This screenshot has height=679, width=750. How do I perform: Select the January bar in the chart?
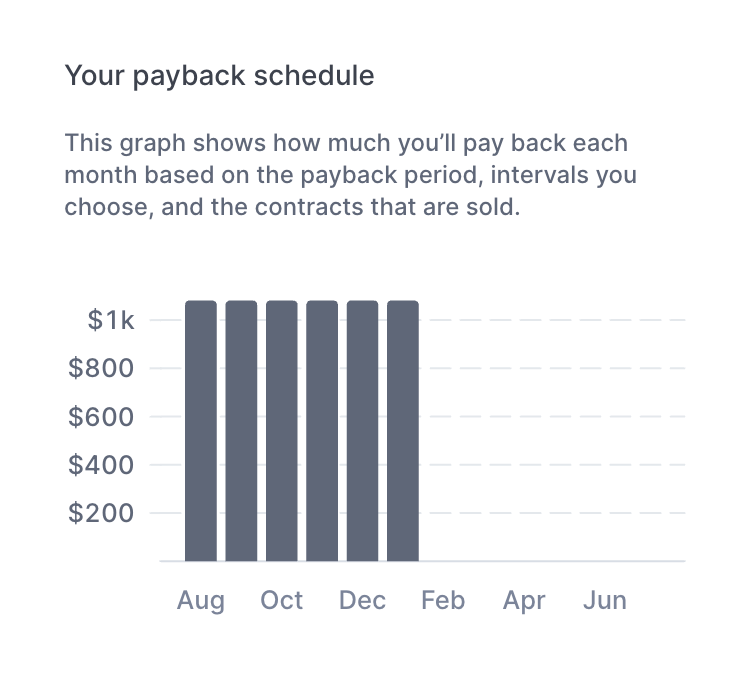pyautogui.click(x=403, y=430)
